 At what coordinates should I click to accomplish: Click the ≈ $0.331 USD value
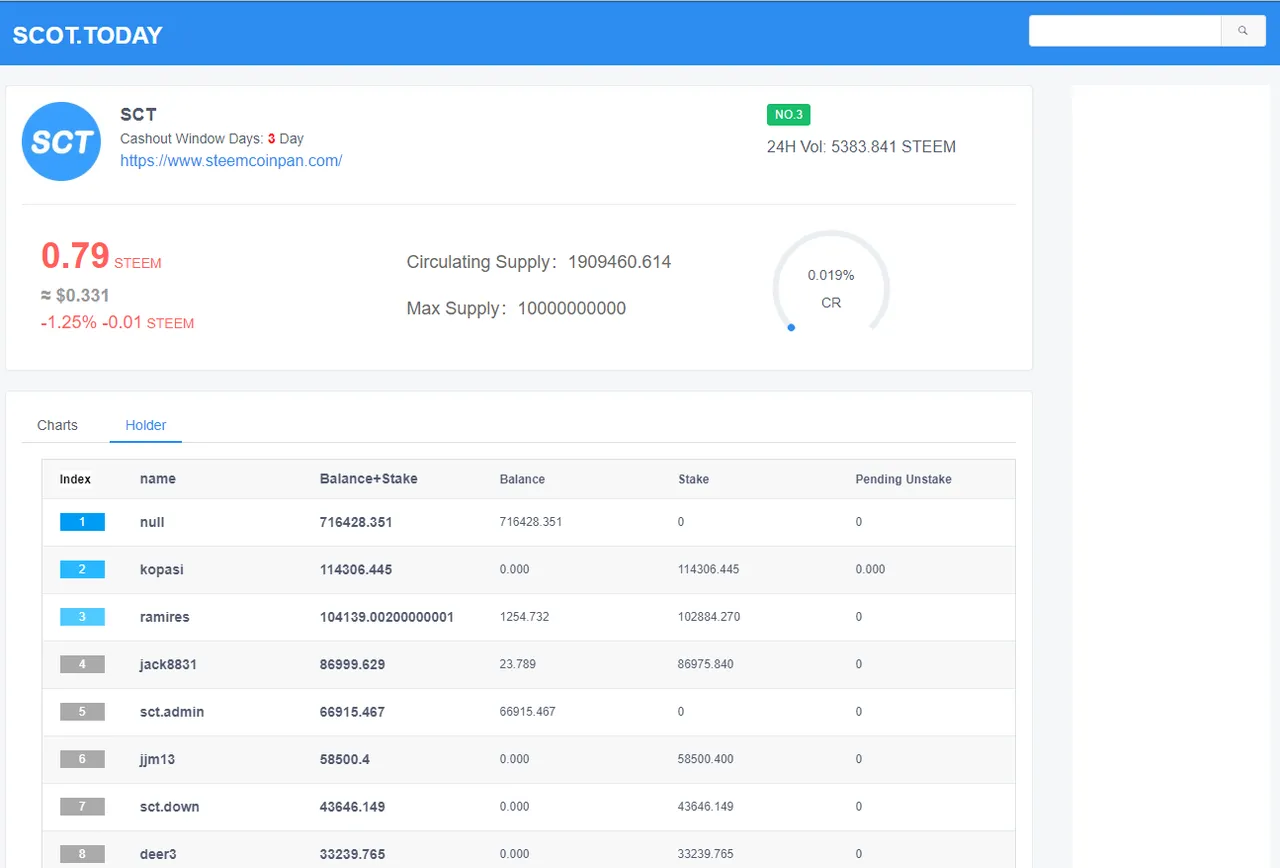click(x=75, y=296)
